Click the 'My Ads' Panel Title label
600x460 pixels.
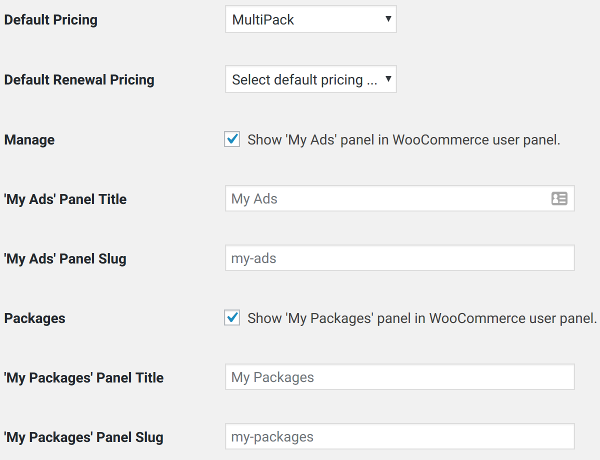point(65,199)
